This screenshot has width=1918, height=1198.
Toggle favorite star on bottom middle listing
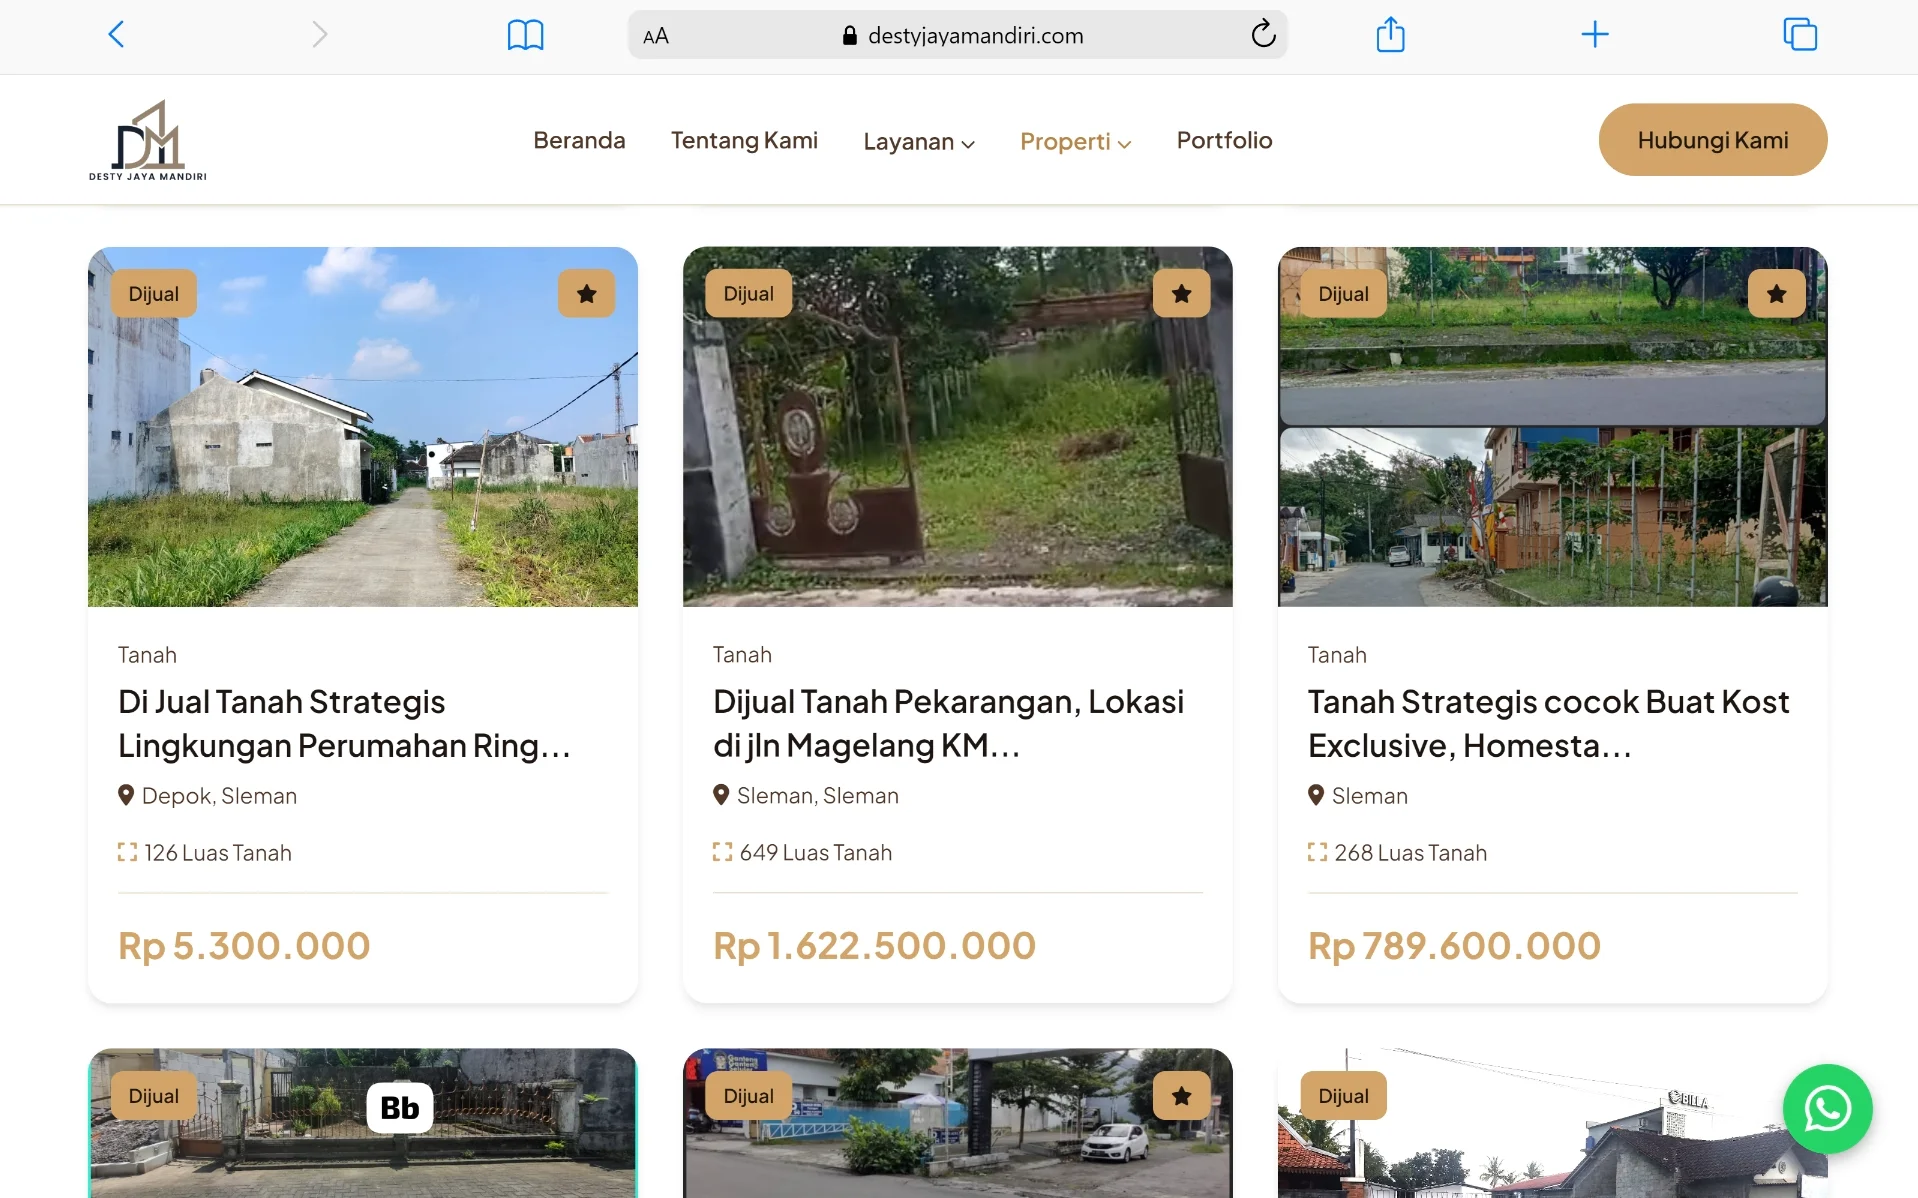1181,1096
